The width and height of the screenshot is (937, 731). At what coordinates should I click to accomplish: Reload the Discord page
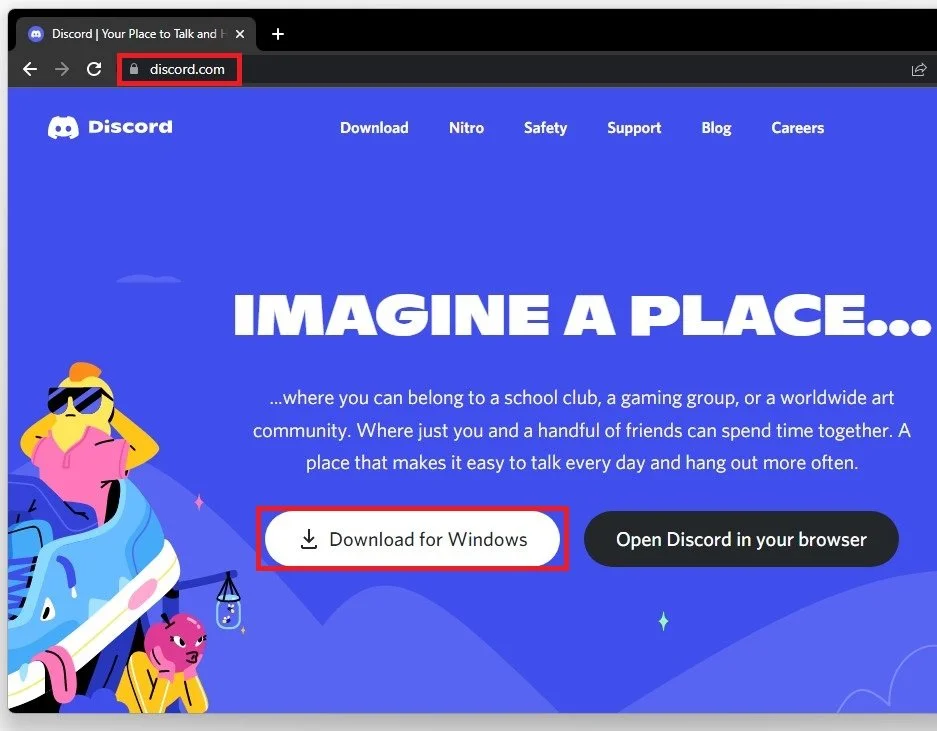point(94,69)
